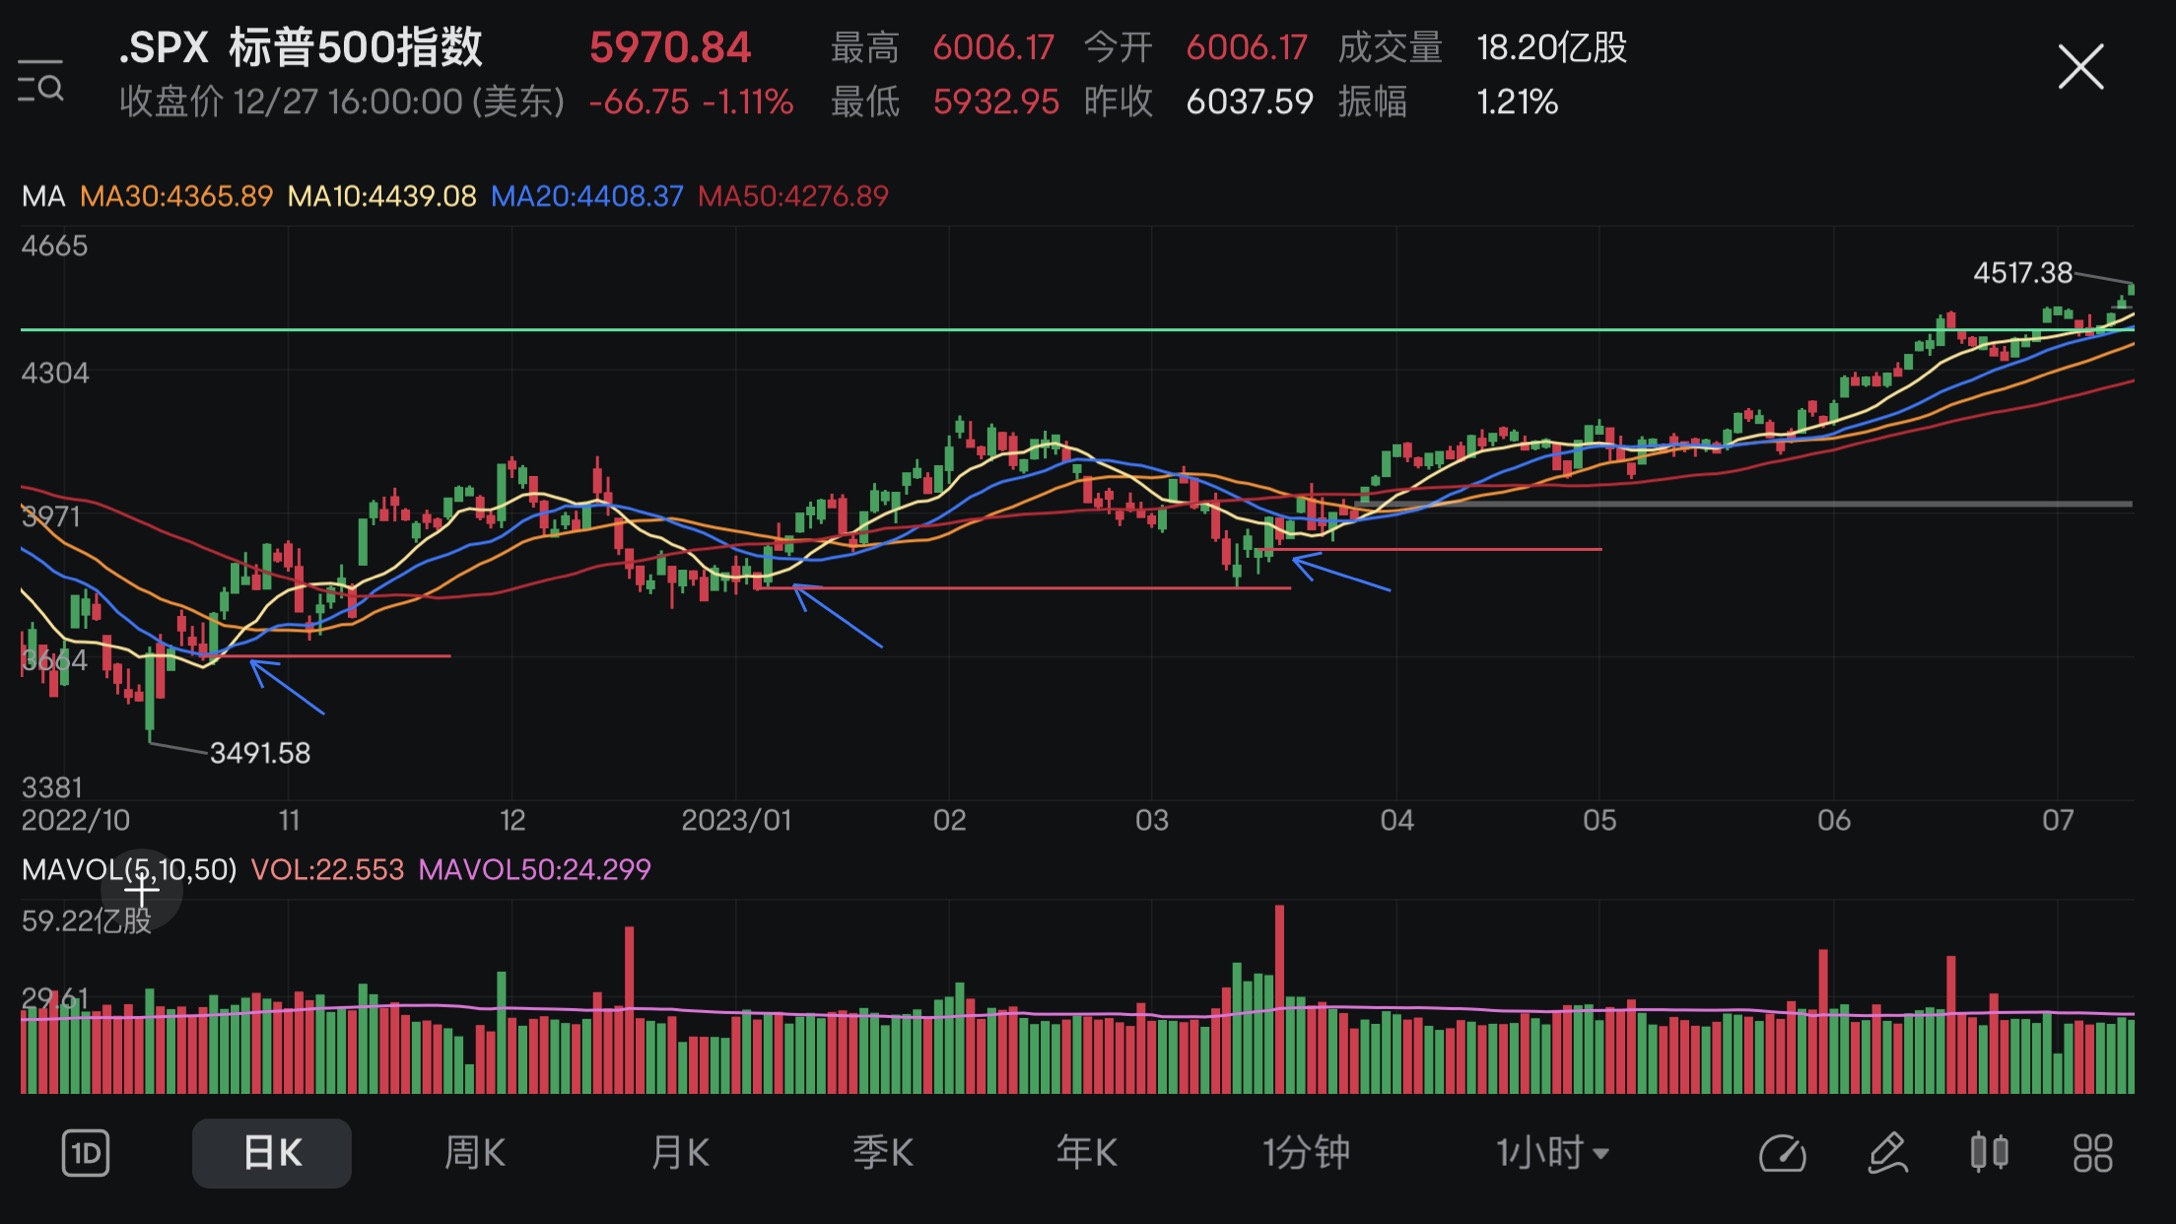Screen dimensions: 2176x1224
Task: Activate the pencil drawing tool
Action: tap(1887, 1153)
